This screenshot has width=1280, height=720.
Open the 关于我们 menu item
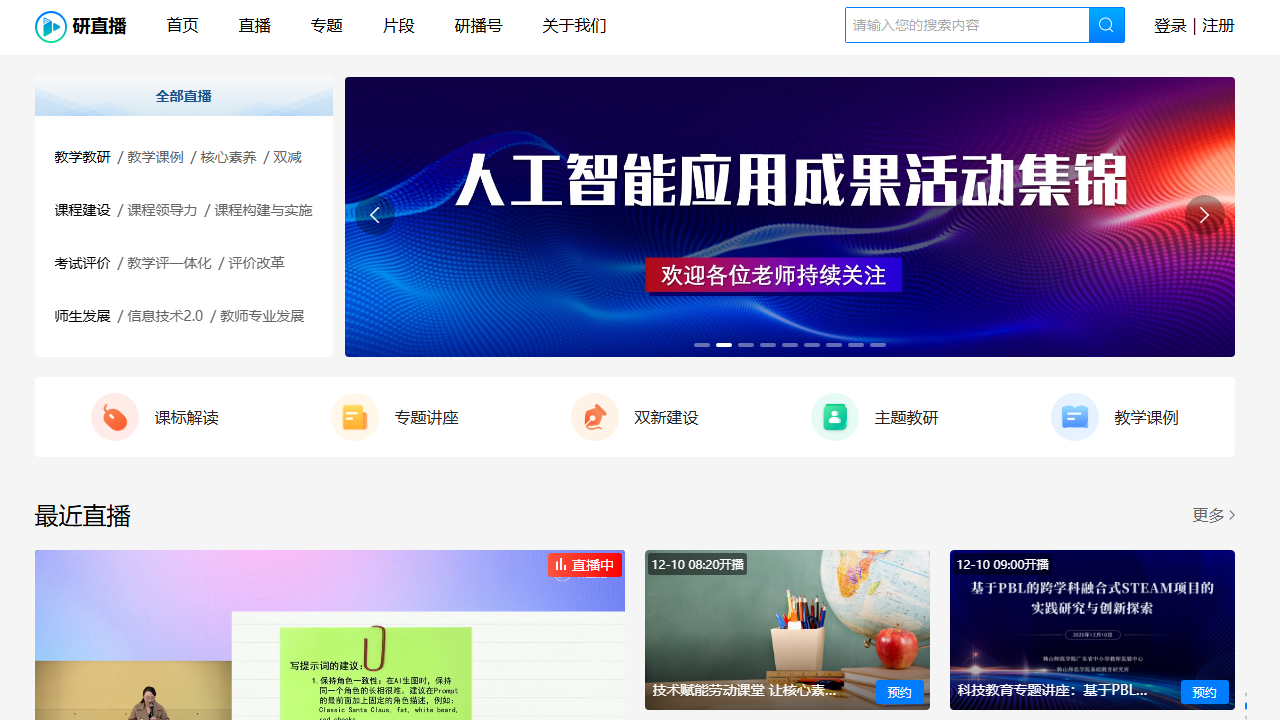[x=574, y=26]
